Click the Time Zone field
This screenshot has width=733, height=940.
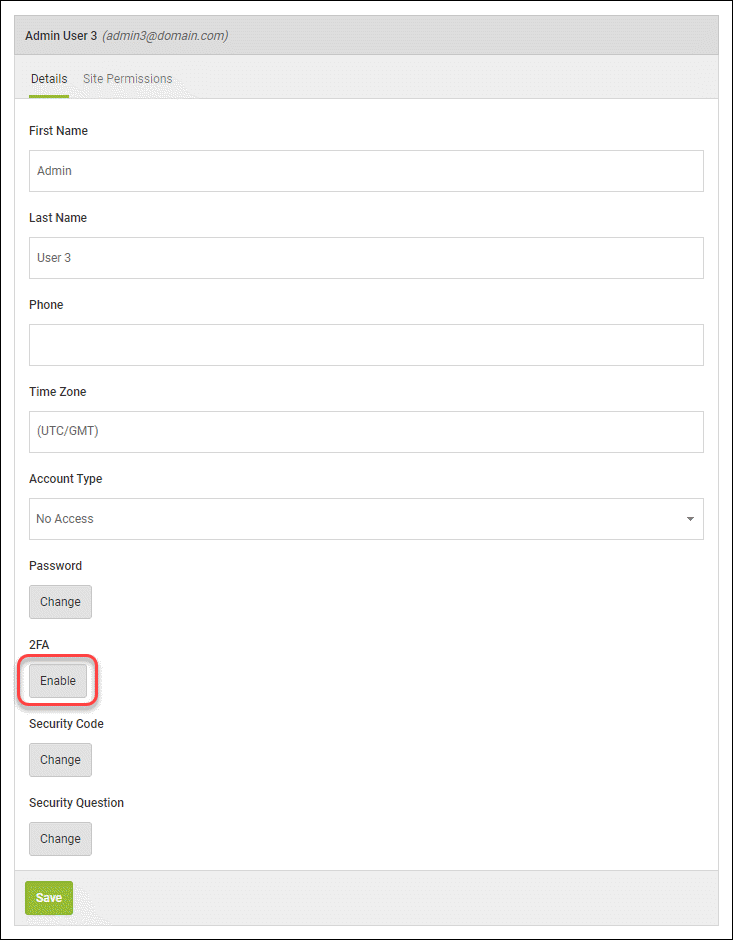[x=366, y=432]
